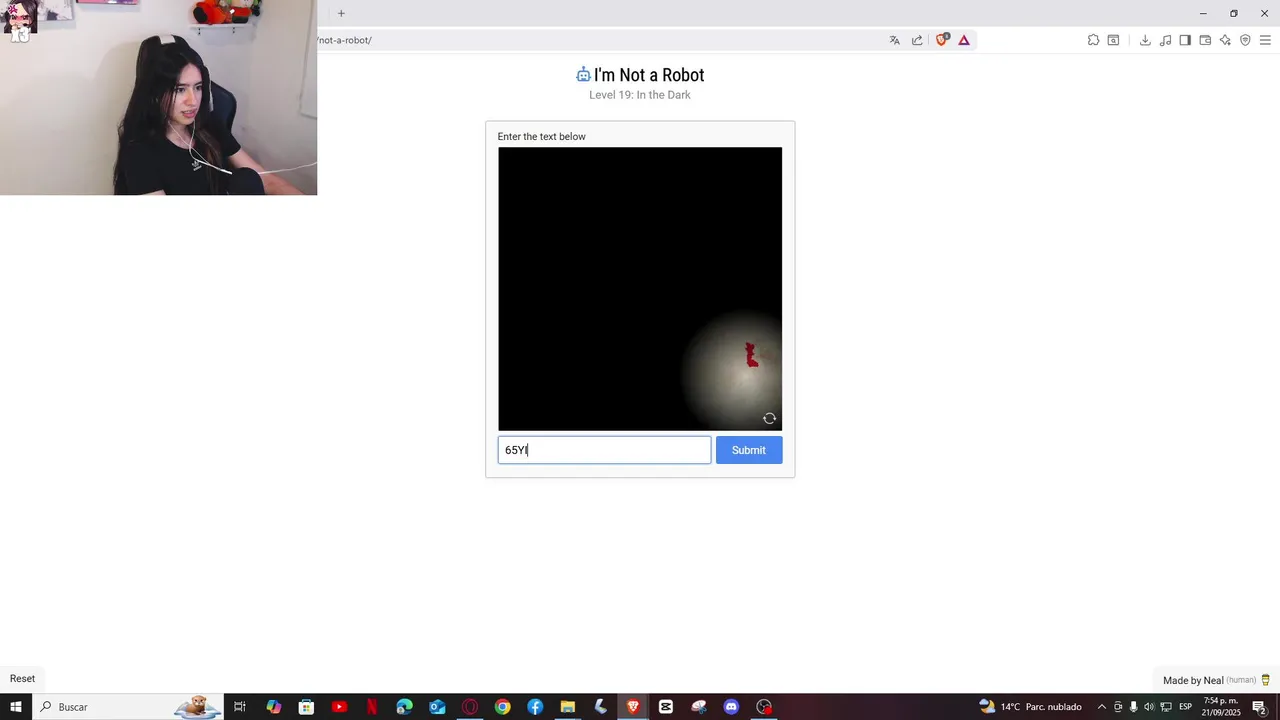The width and height of the screenshot is (1280, 720).
Task: Open the Windows notifications center
Action: point(1260,707)
